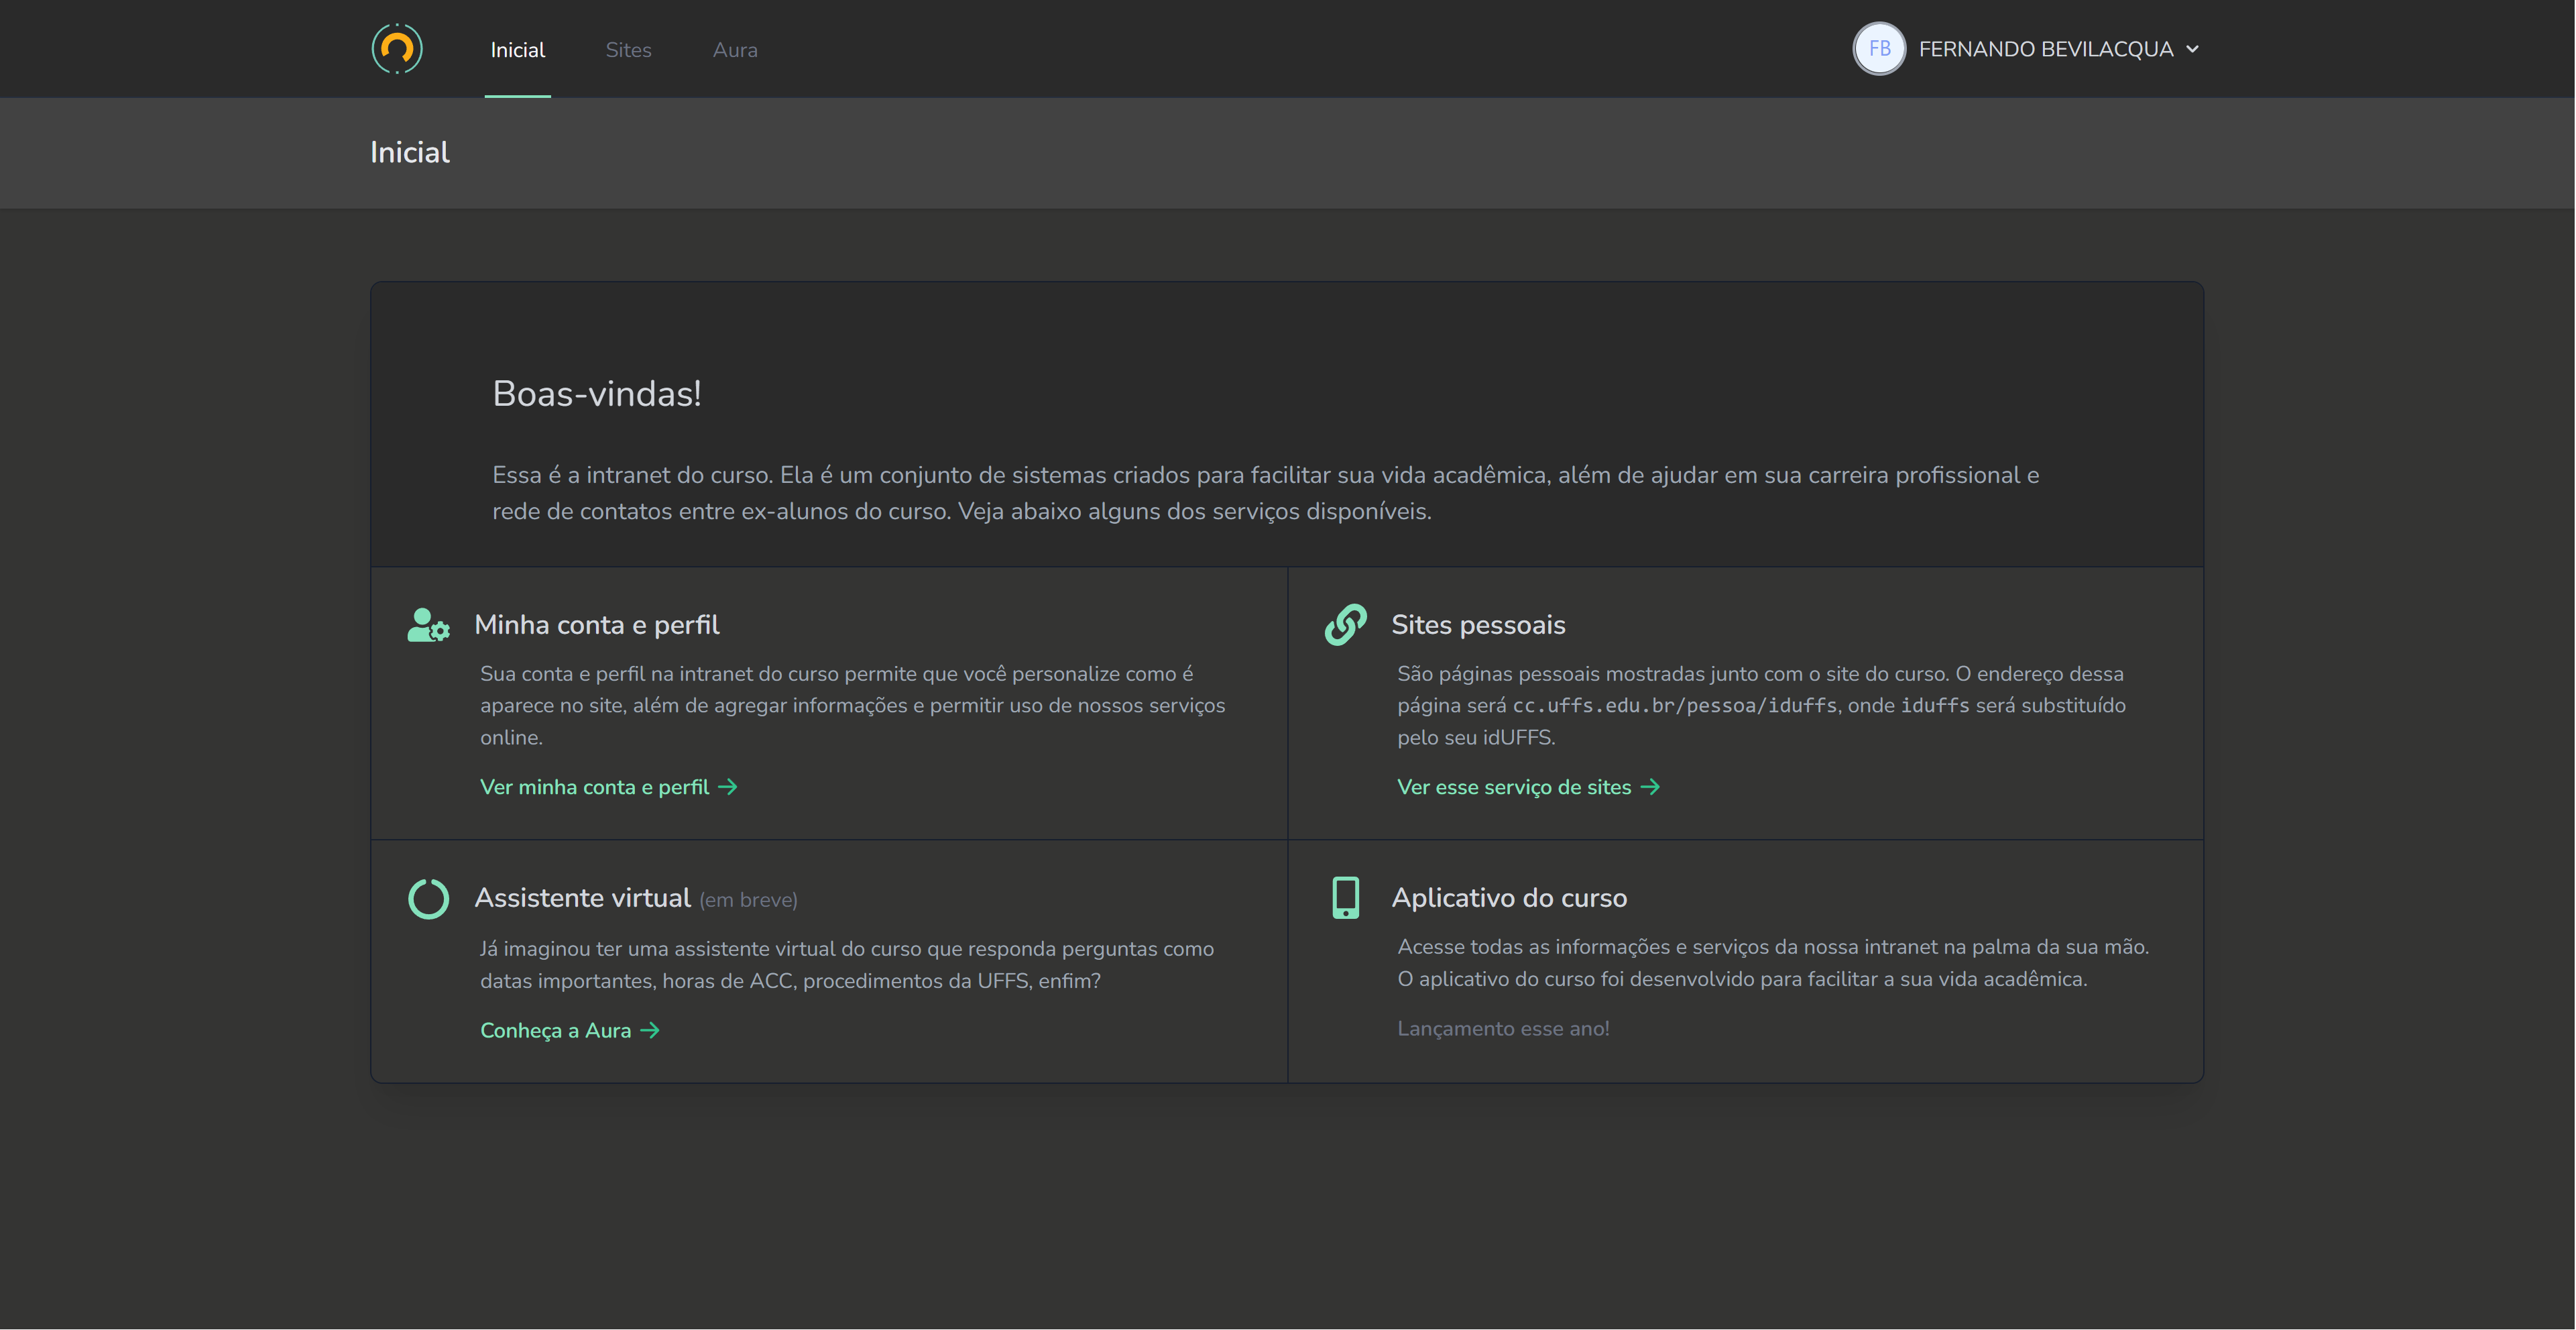
Task: Click the Minha conta e perfil heading
Action: (x=597, y=625)
